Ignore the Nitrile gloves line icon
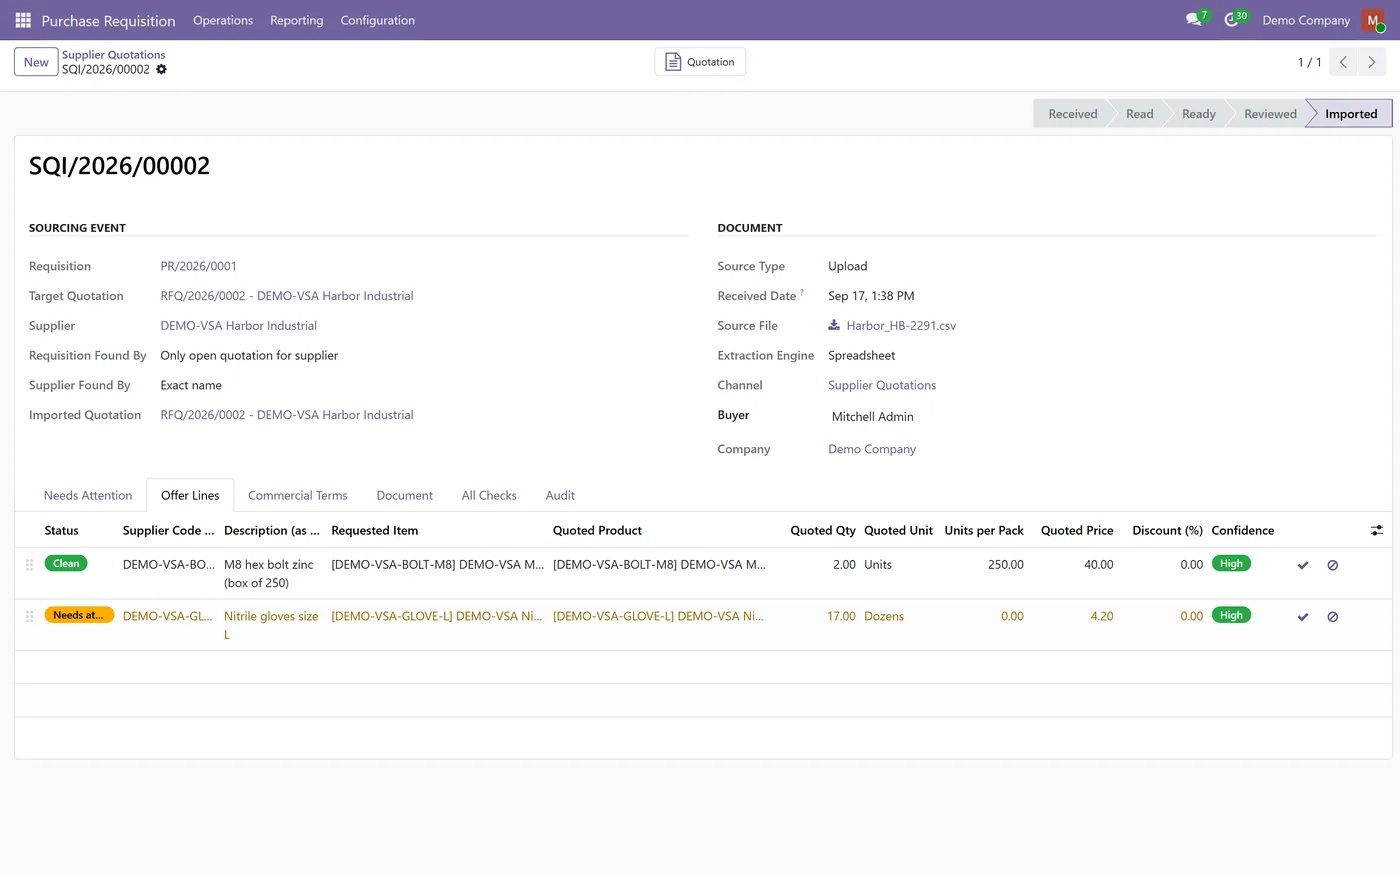1400x875 pixels. click(1333, 617)
